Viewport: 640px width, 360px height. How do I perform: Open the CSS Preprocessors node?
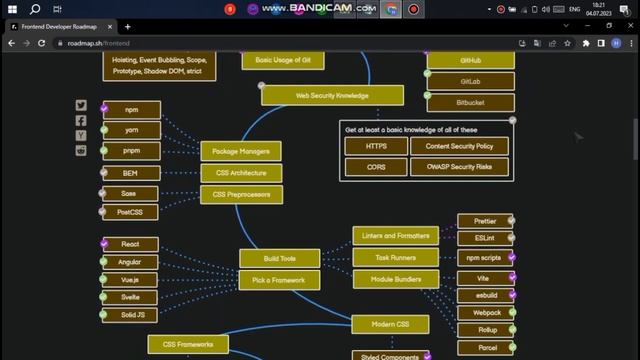tap(241, 195)
